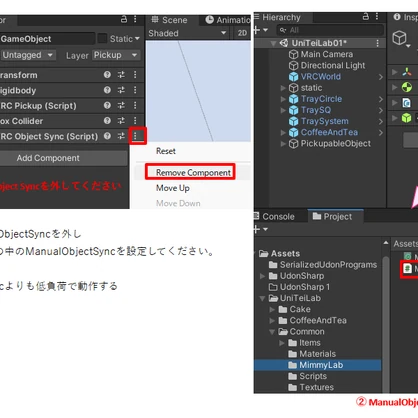Expand the Items folder in the Project
Viewport: 418px width, 418px height.
pos(282,343)
